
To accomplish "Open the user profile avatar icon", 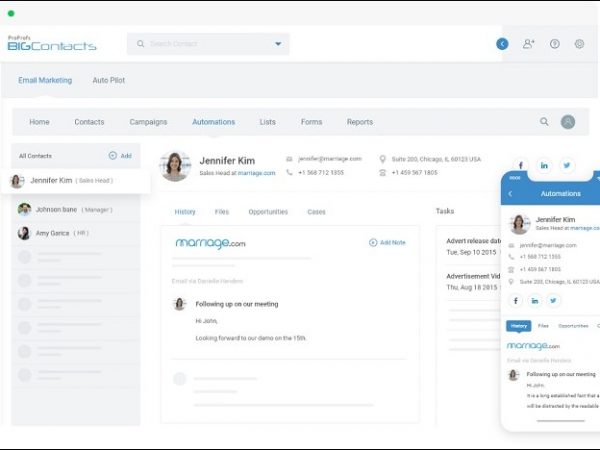I will click(x=568, y=122).
